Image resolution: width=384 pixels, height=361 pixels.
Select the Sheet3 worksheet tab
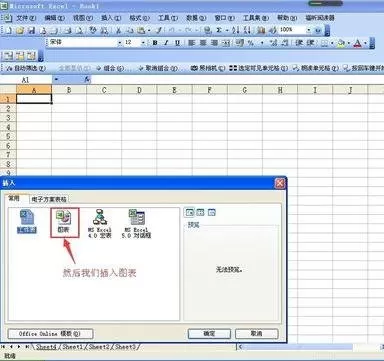coord(125,347)
